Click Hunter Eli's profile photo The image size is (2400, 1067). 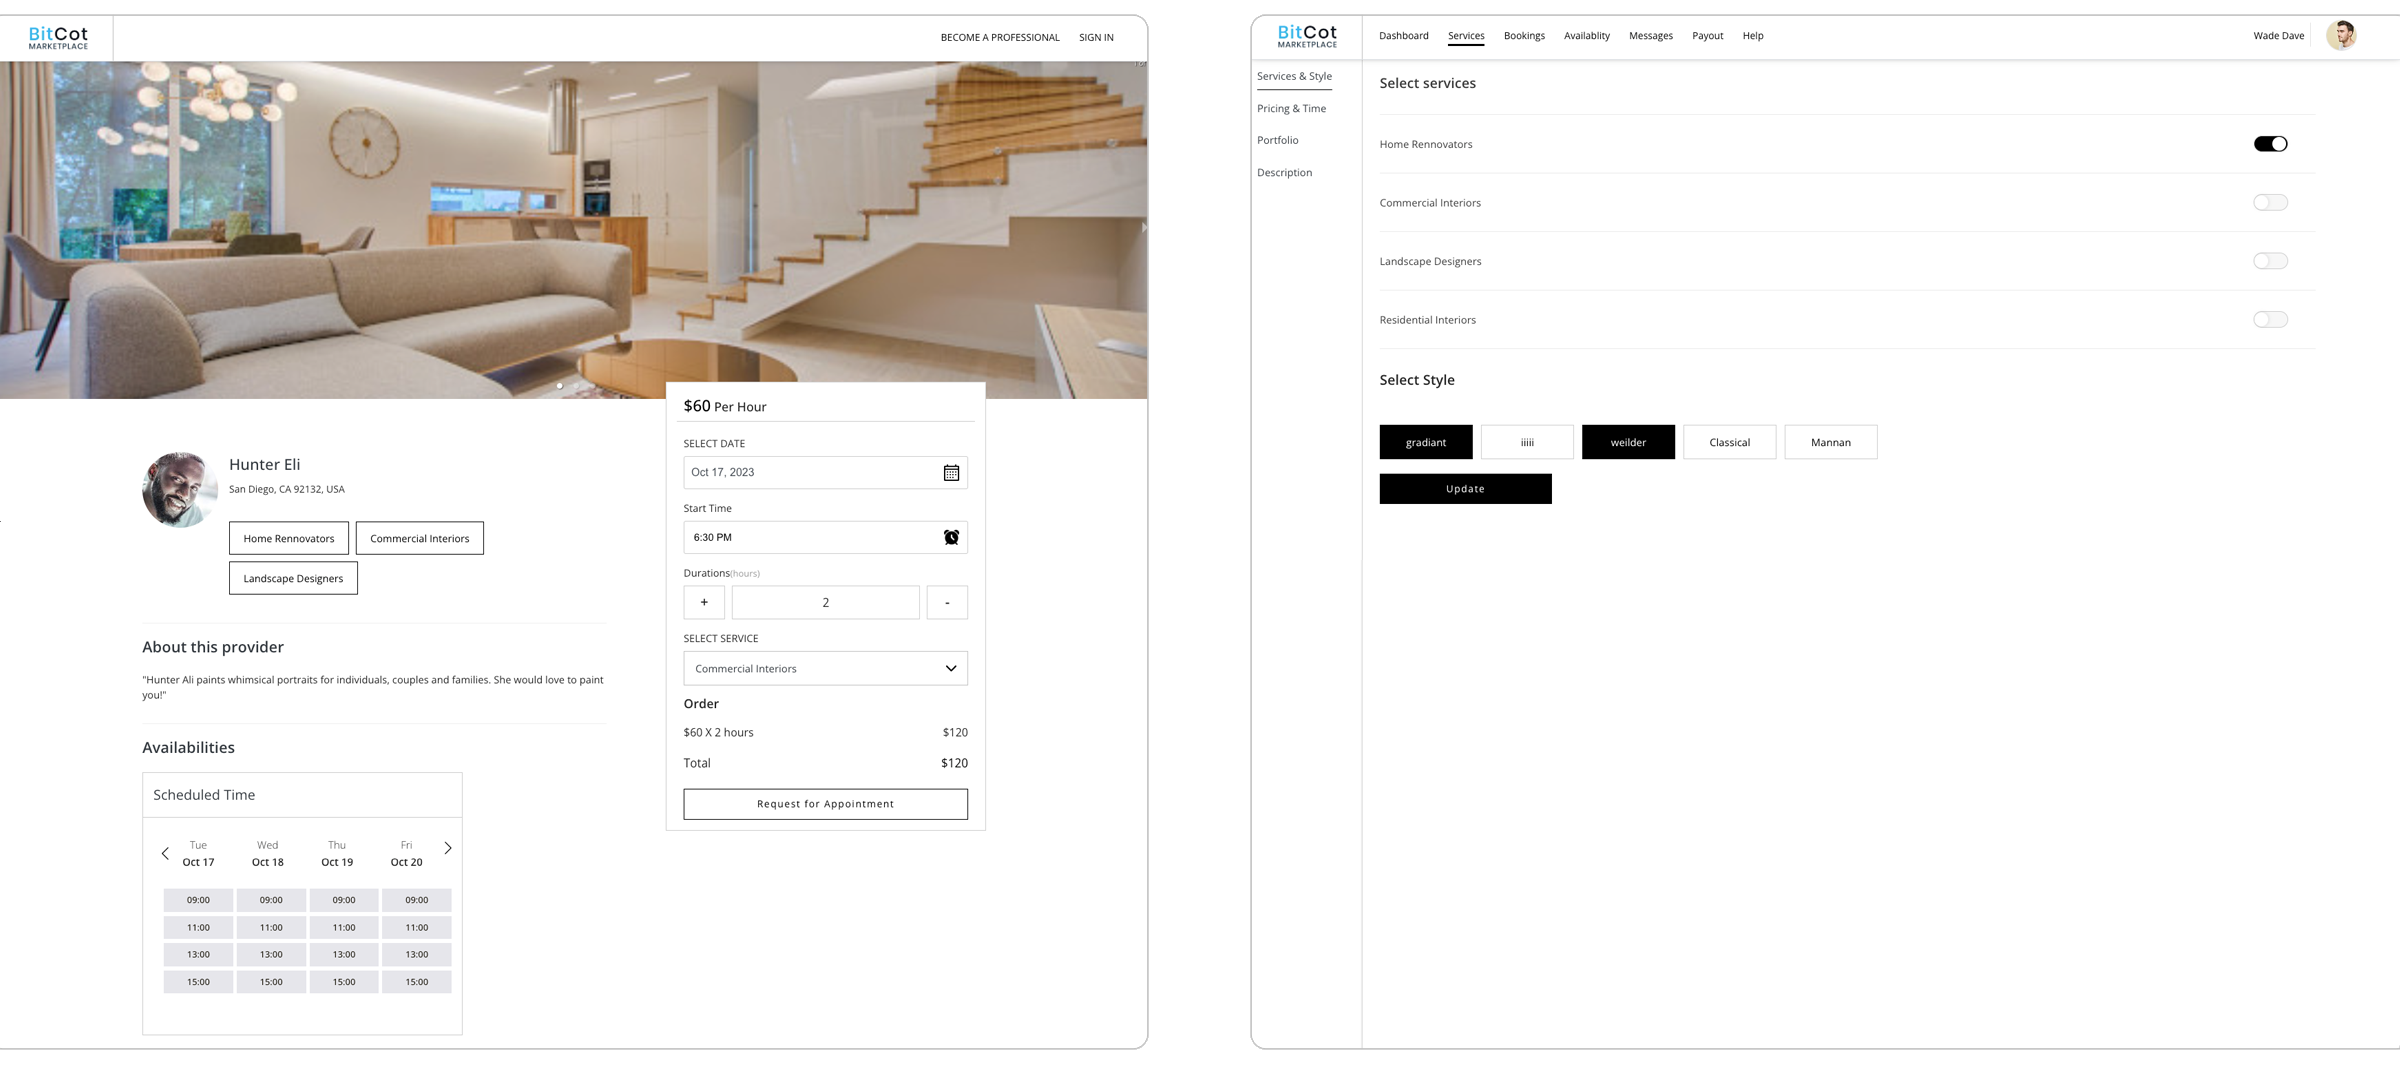click(180, 490)
